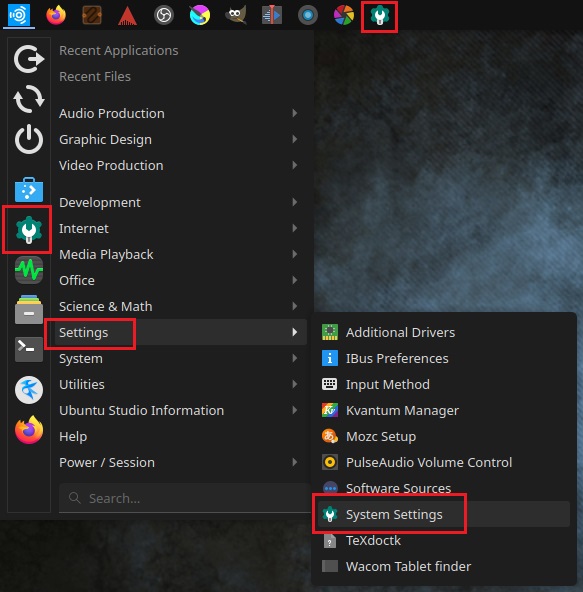
Task: Click the power off icon in sidebar
Action: (29, 139)
